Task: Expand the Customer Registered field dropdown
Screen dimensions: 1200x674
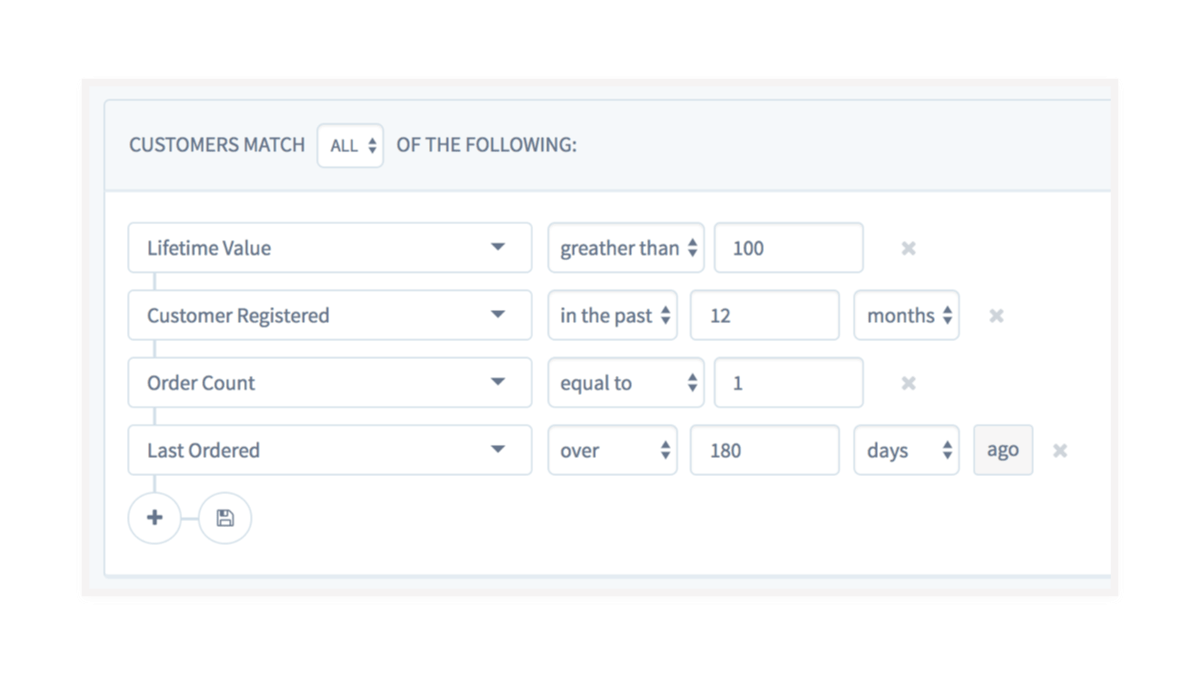Action: tap(330, 316)
